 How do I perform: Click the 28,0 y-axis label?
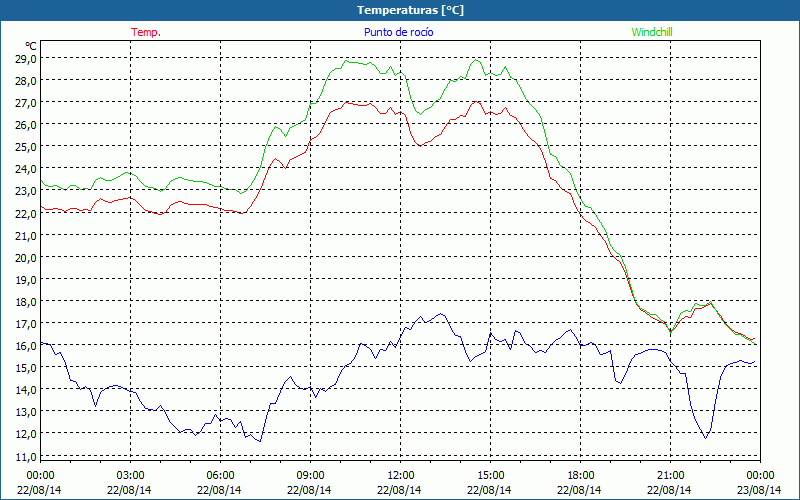(26, 81)
